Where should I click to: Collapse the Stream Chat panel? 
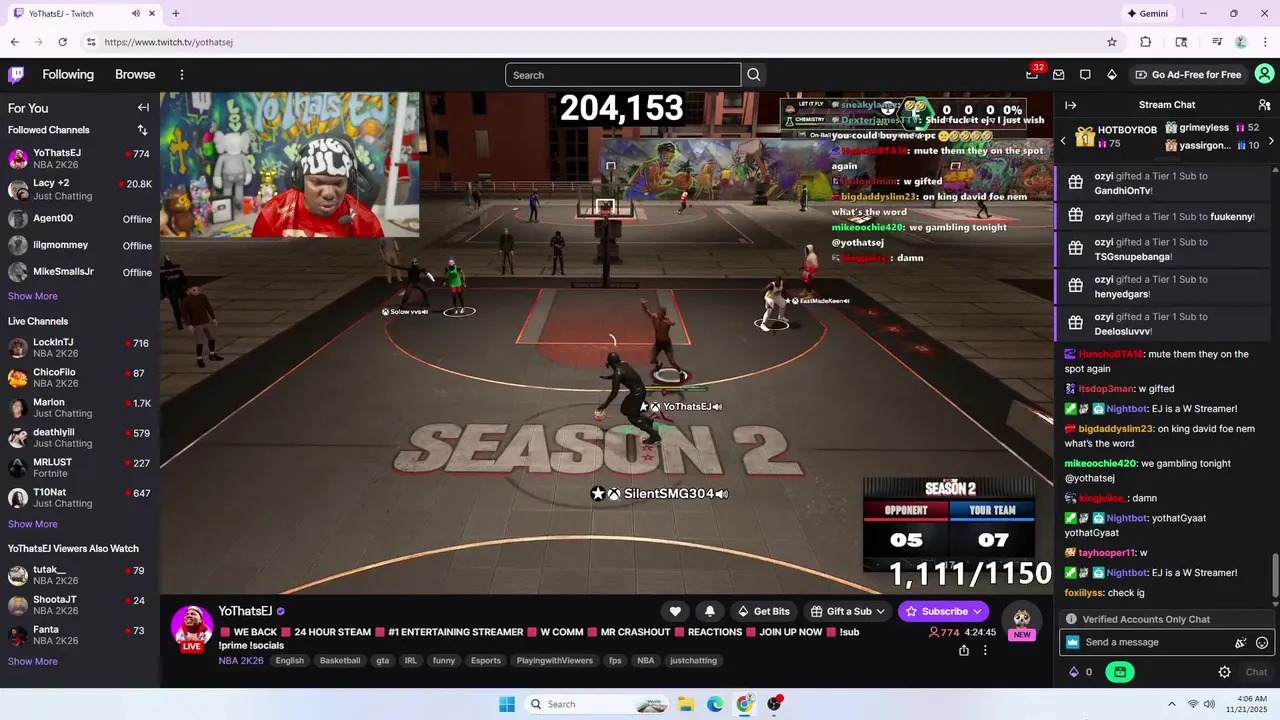click(x=1070, y=105)
